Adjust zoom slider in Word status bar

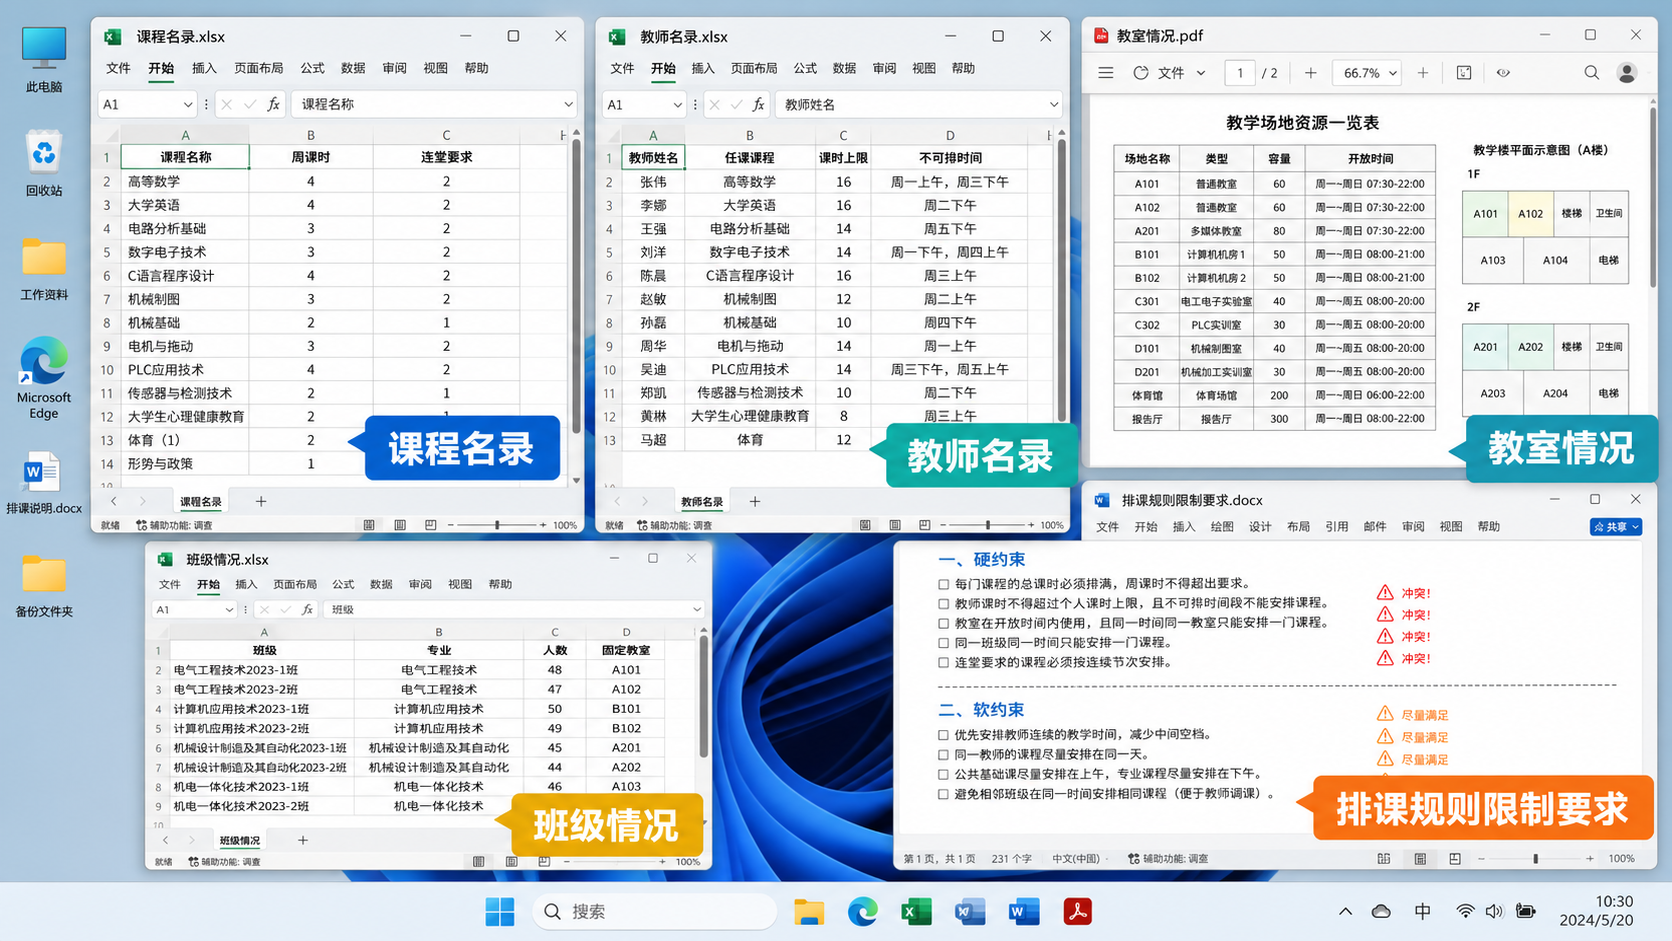tap(1535, 859)
